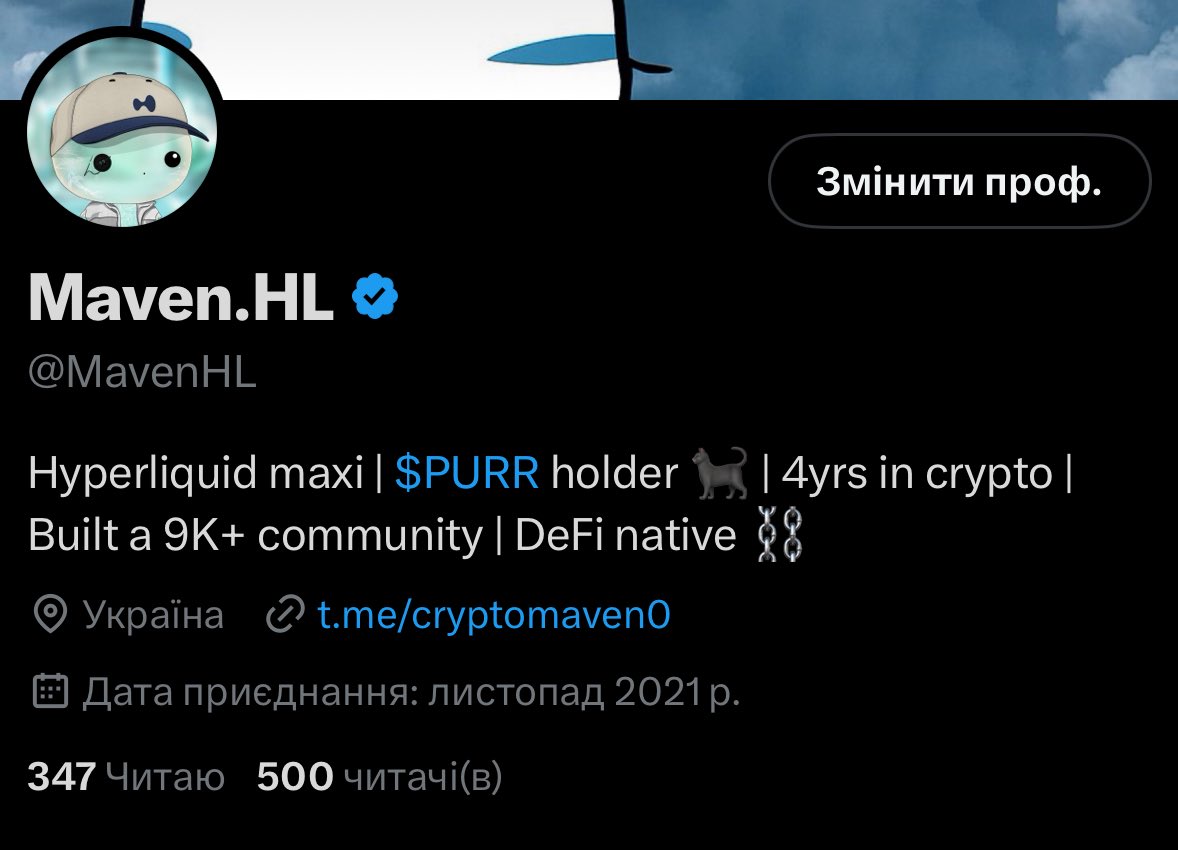Screen dimensions: 1178x850
Task: Click the Дата приєднання join date text
Action: [412, 691]
